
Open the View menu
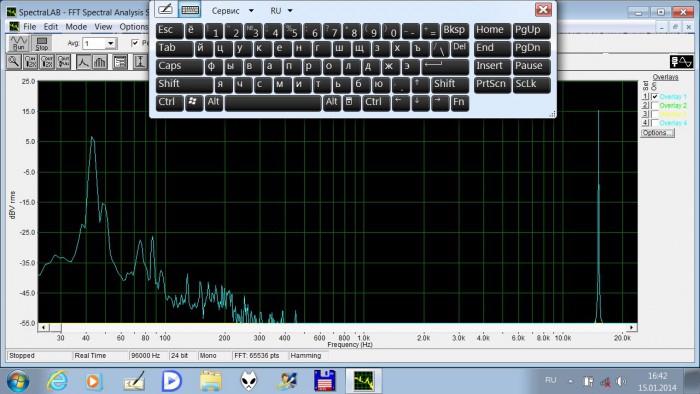click(103, 27)
